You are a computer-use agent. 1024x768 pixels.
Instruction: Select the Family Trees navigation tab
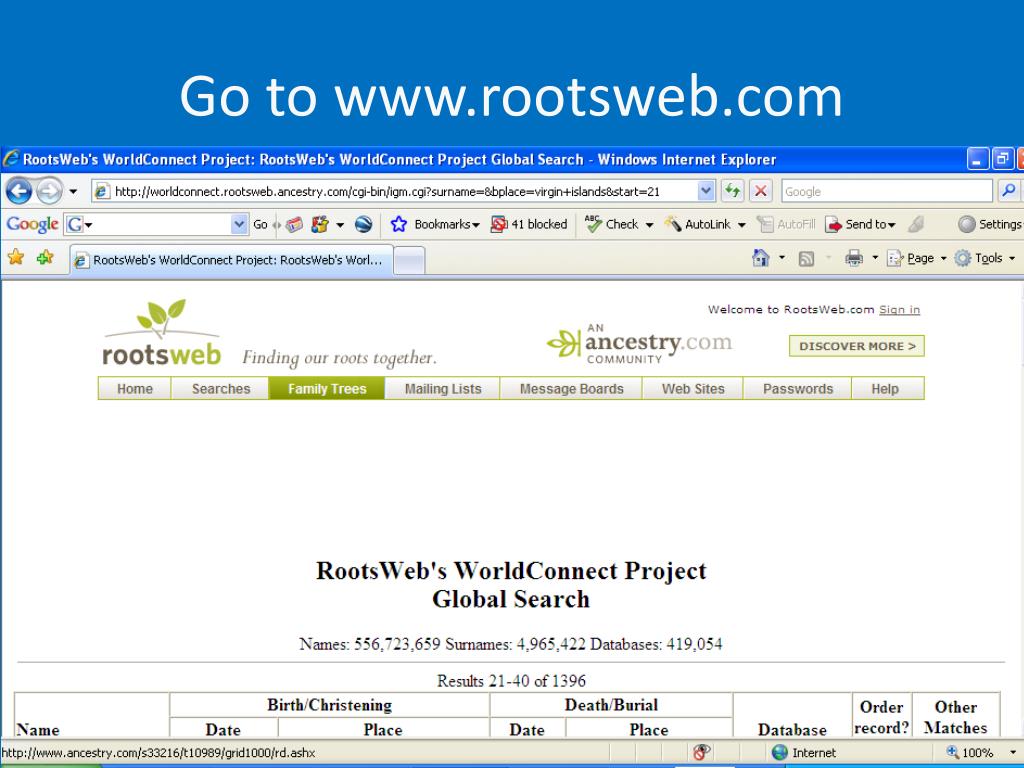(327, 389)
